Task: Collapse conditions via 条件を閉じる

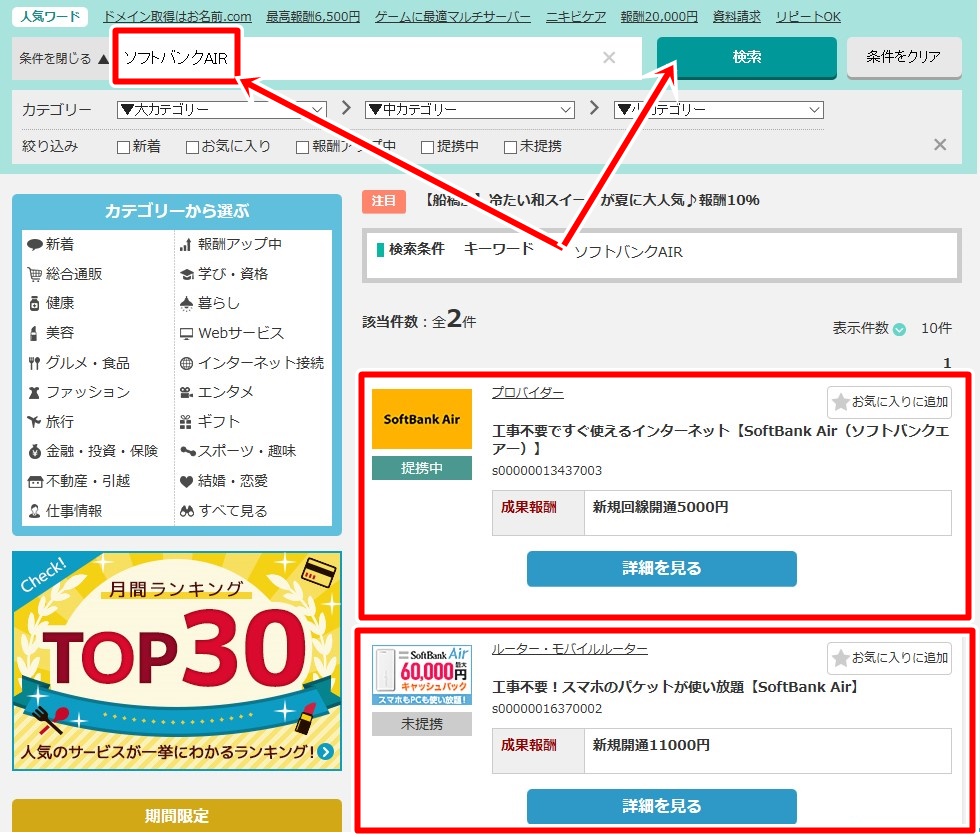Action: point(64,59)
